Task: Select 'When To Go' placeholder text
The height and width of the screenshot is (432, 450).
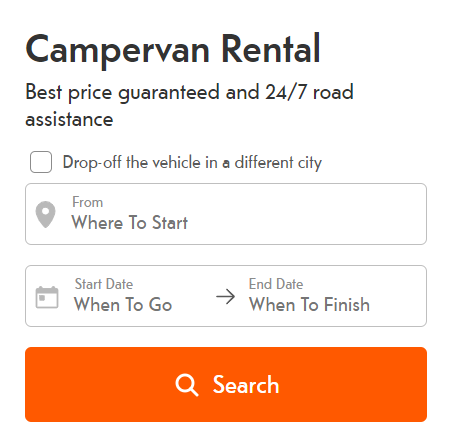Action: pos(123,305)
